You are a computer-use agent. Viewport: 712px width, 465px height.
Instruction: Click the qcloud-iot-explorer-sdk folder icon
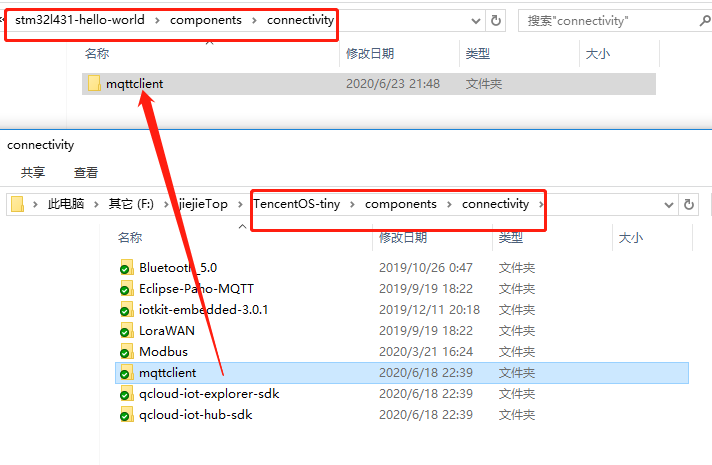click(x=126, y=394)
